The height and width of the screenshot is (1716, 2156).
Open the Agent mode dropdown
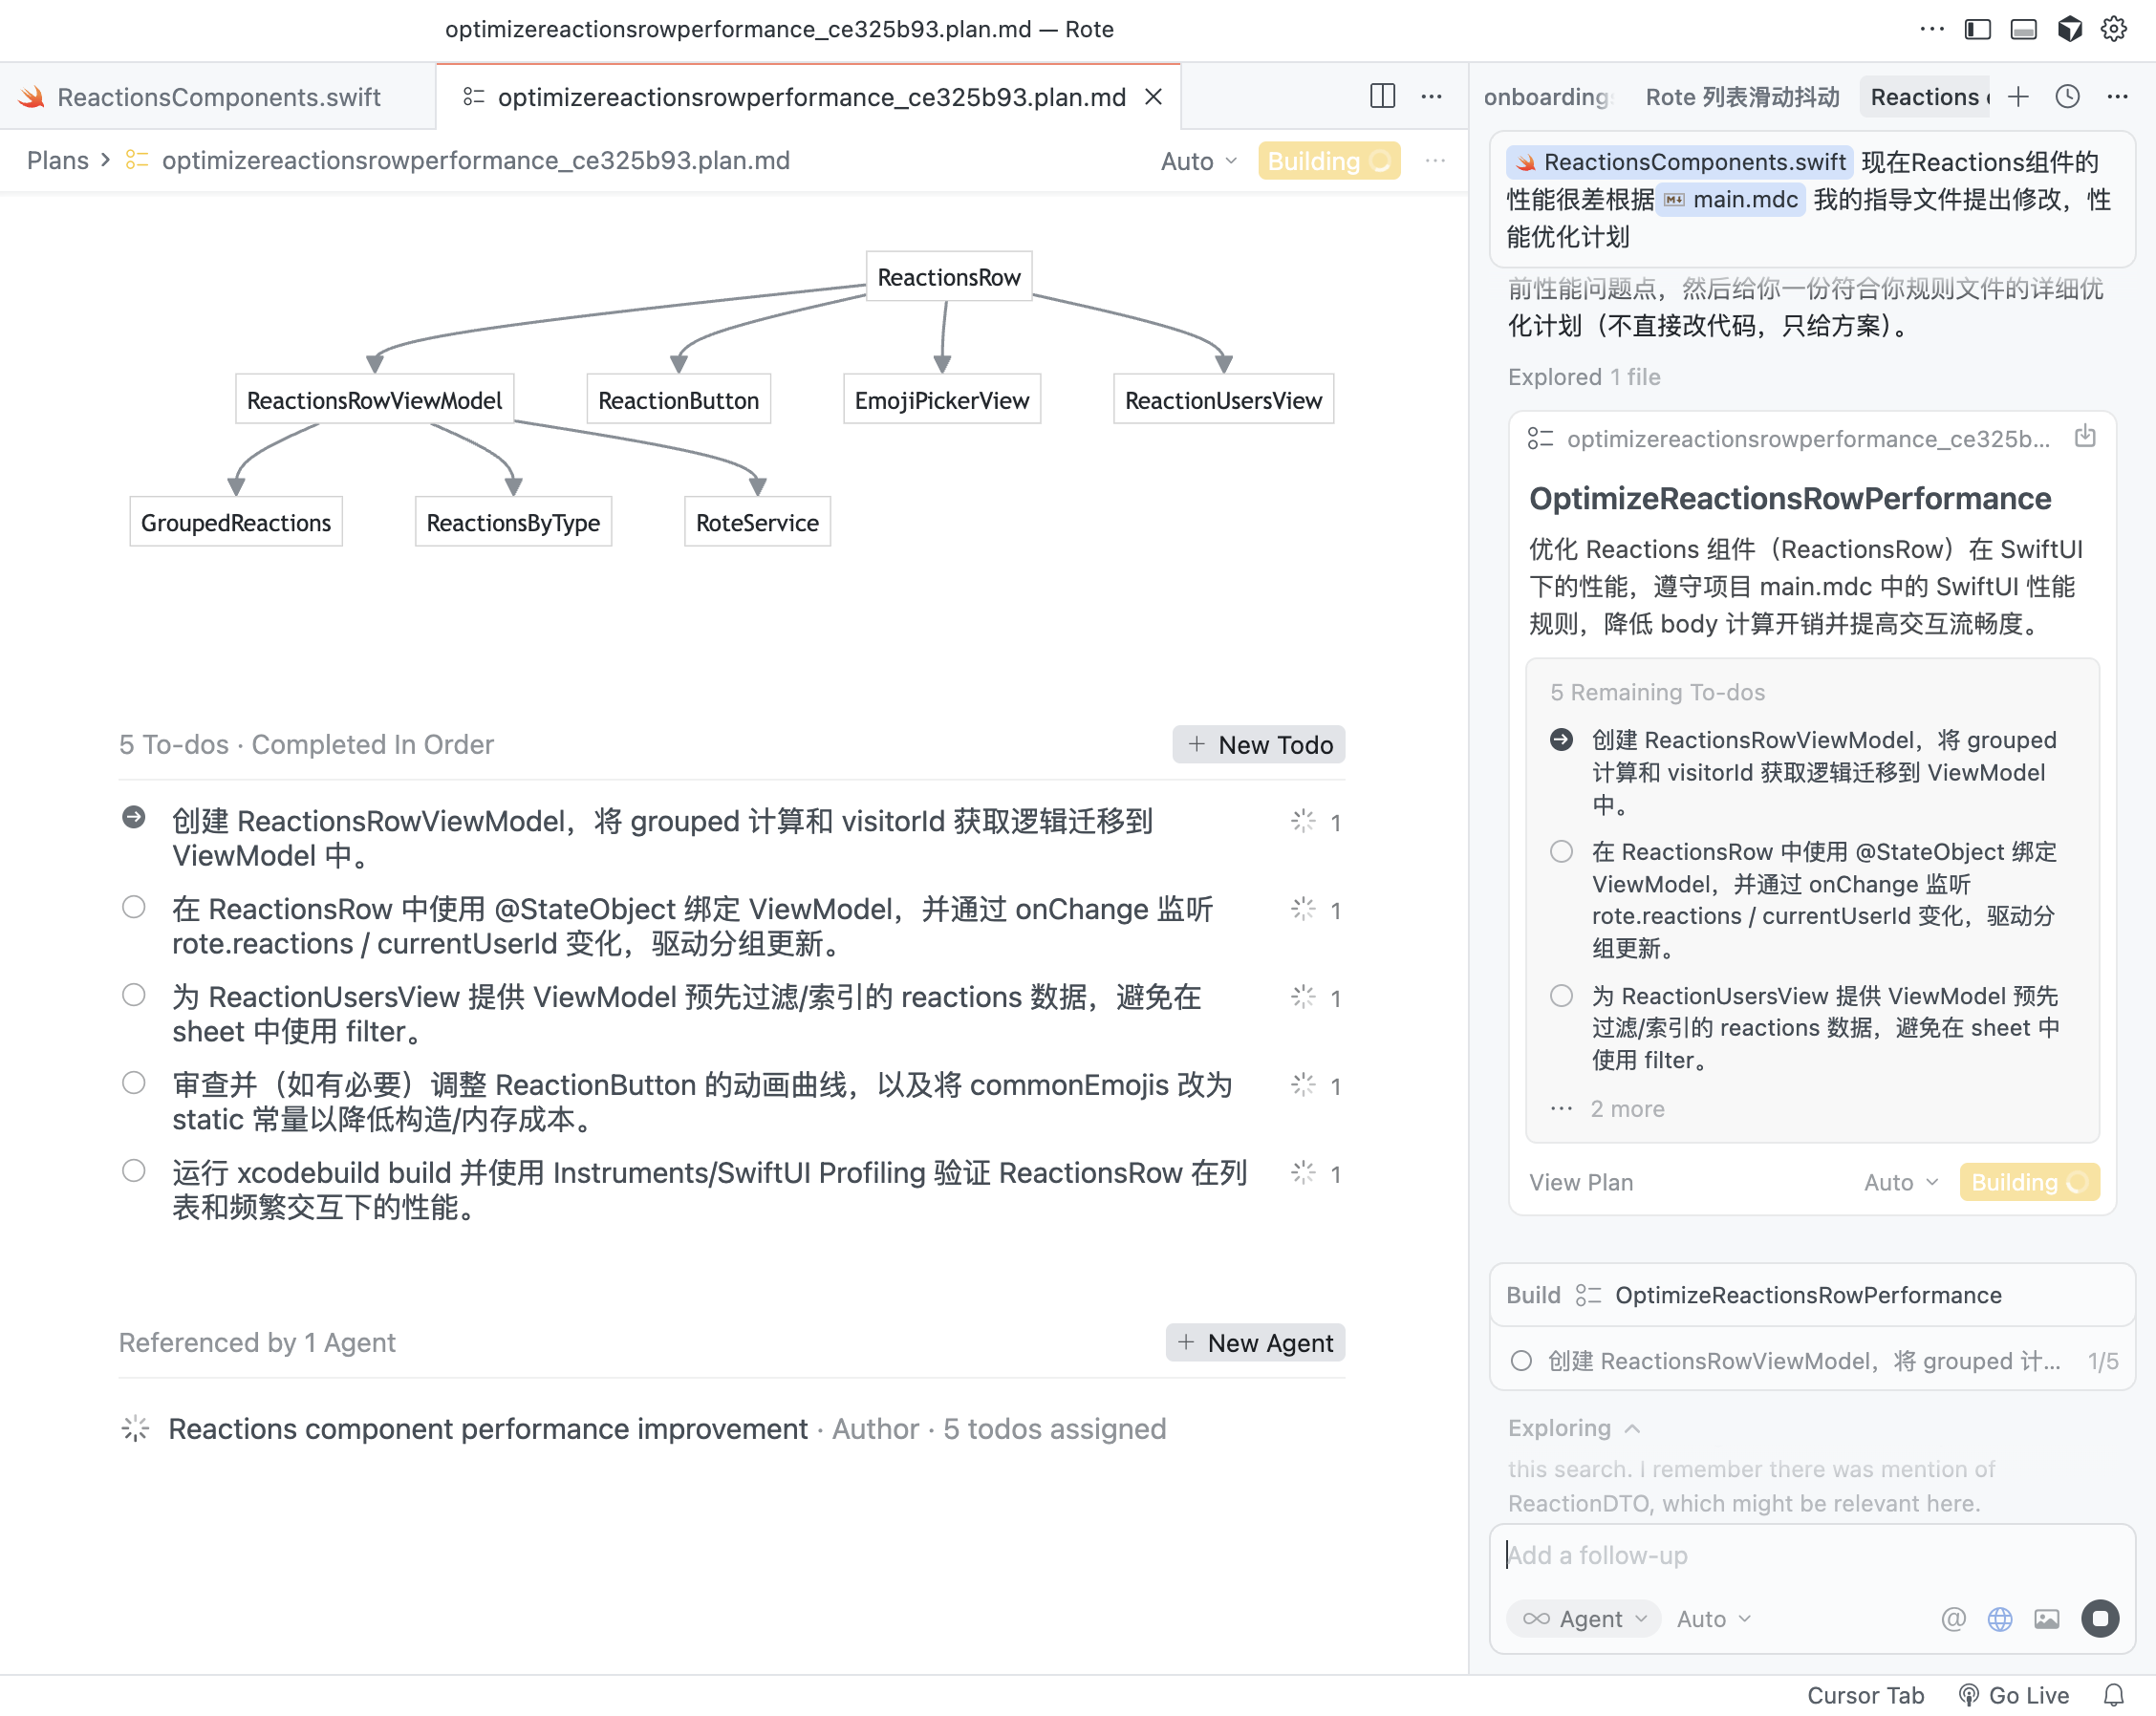click(1584, 1618)
